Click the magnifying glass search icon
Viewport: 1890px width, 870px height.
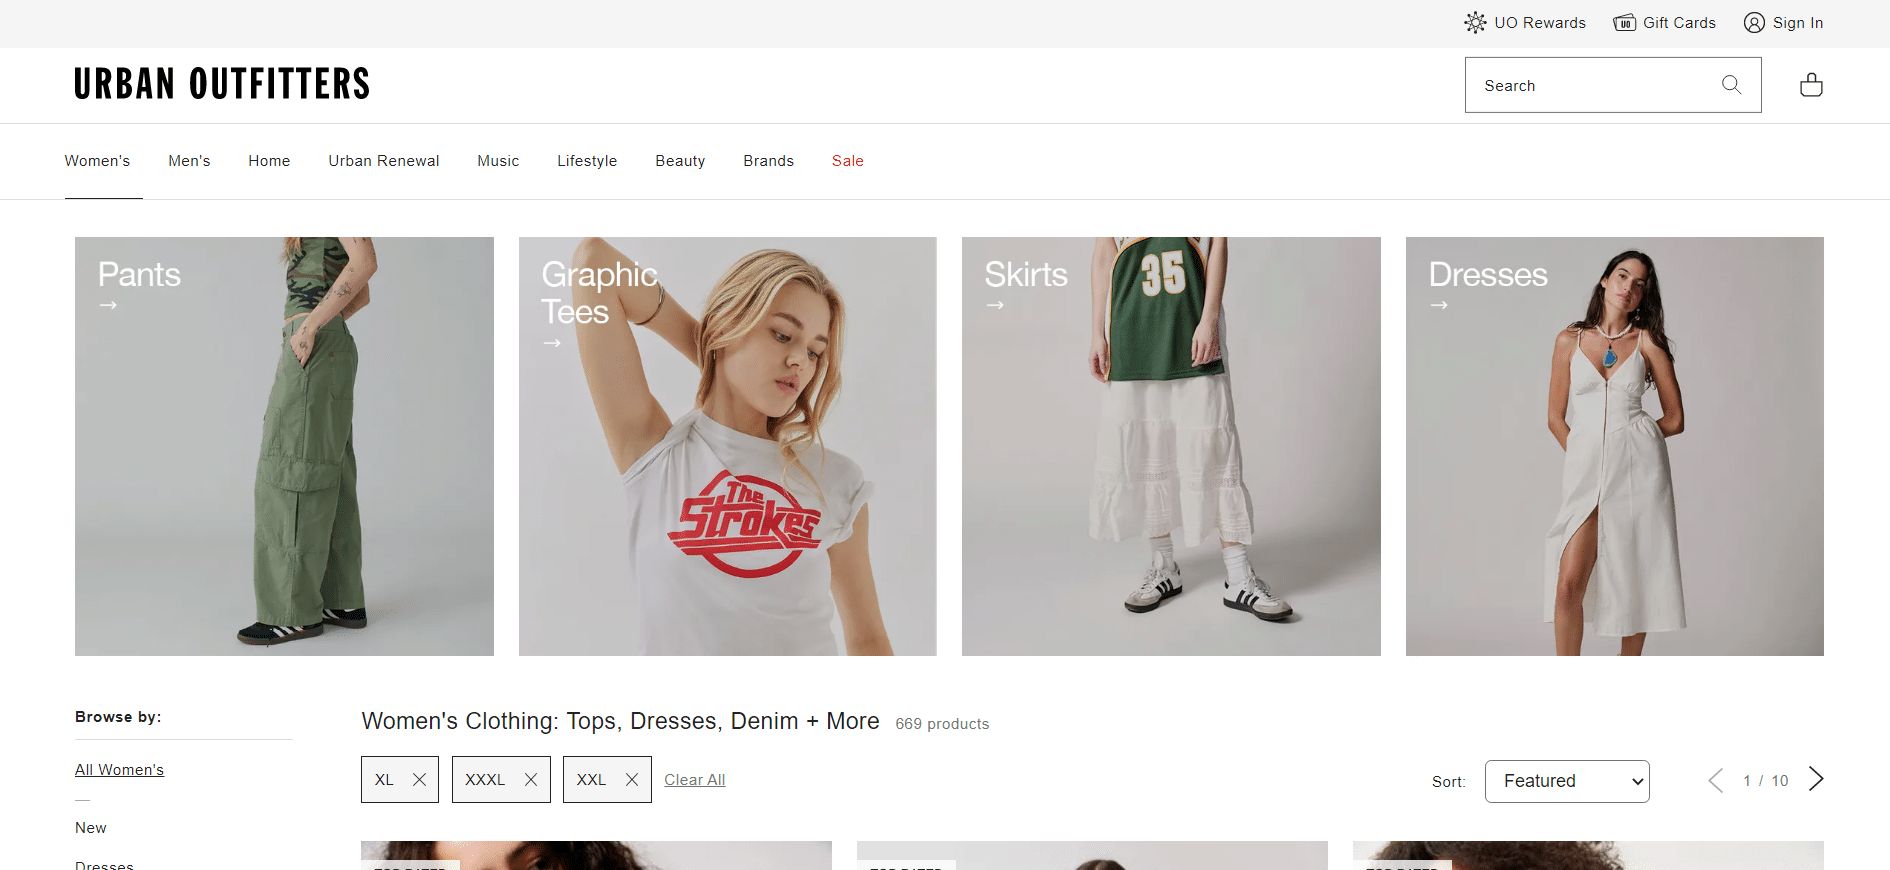1731,85
